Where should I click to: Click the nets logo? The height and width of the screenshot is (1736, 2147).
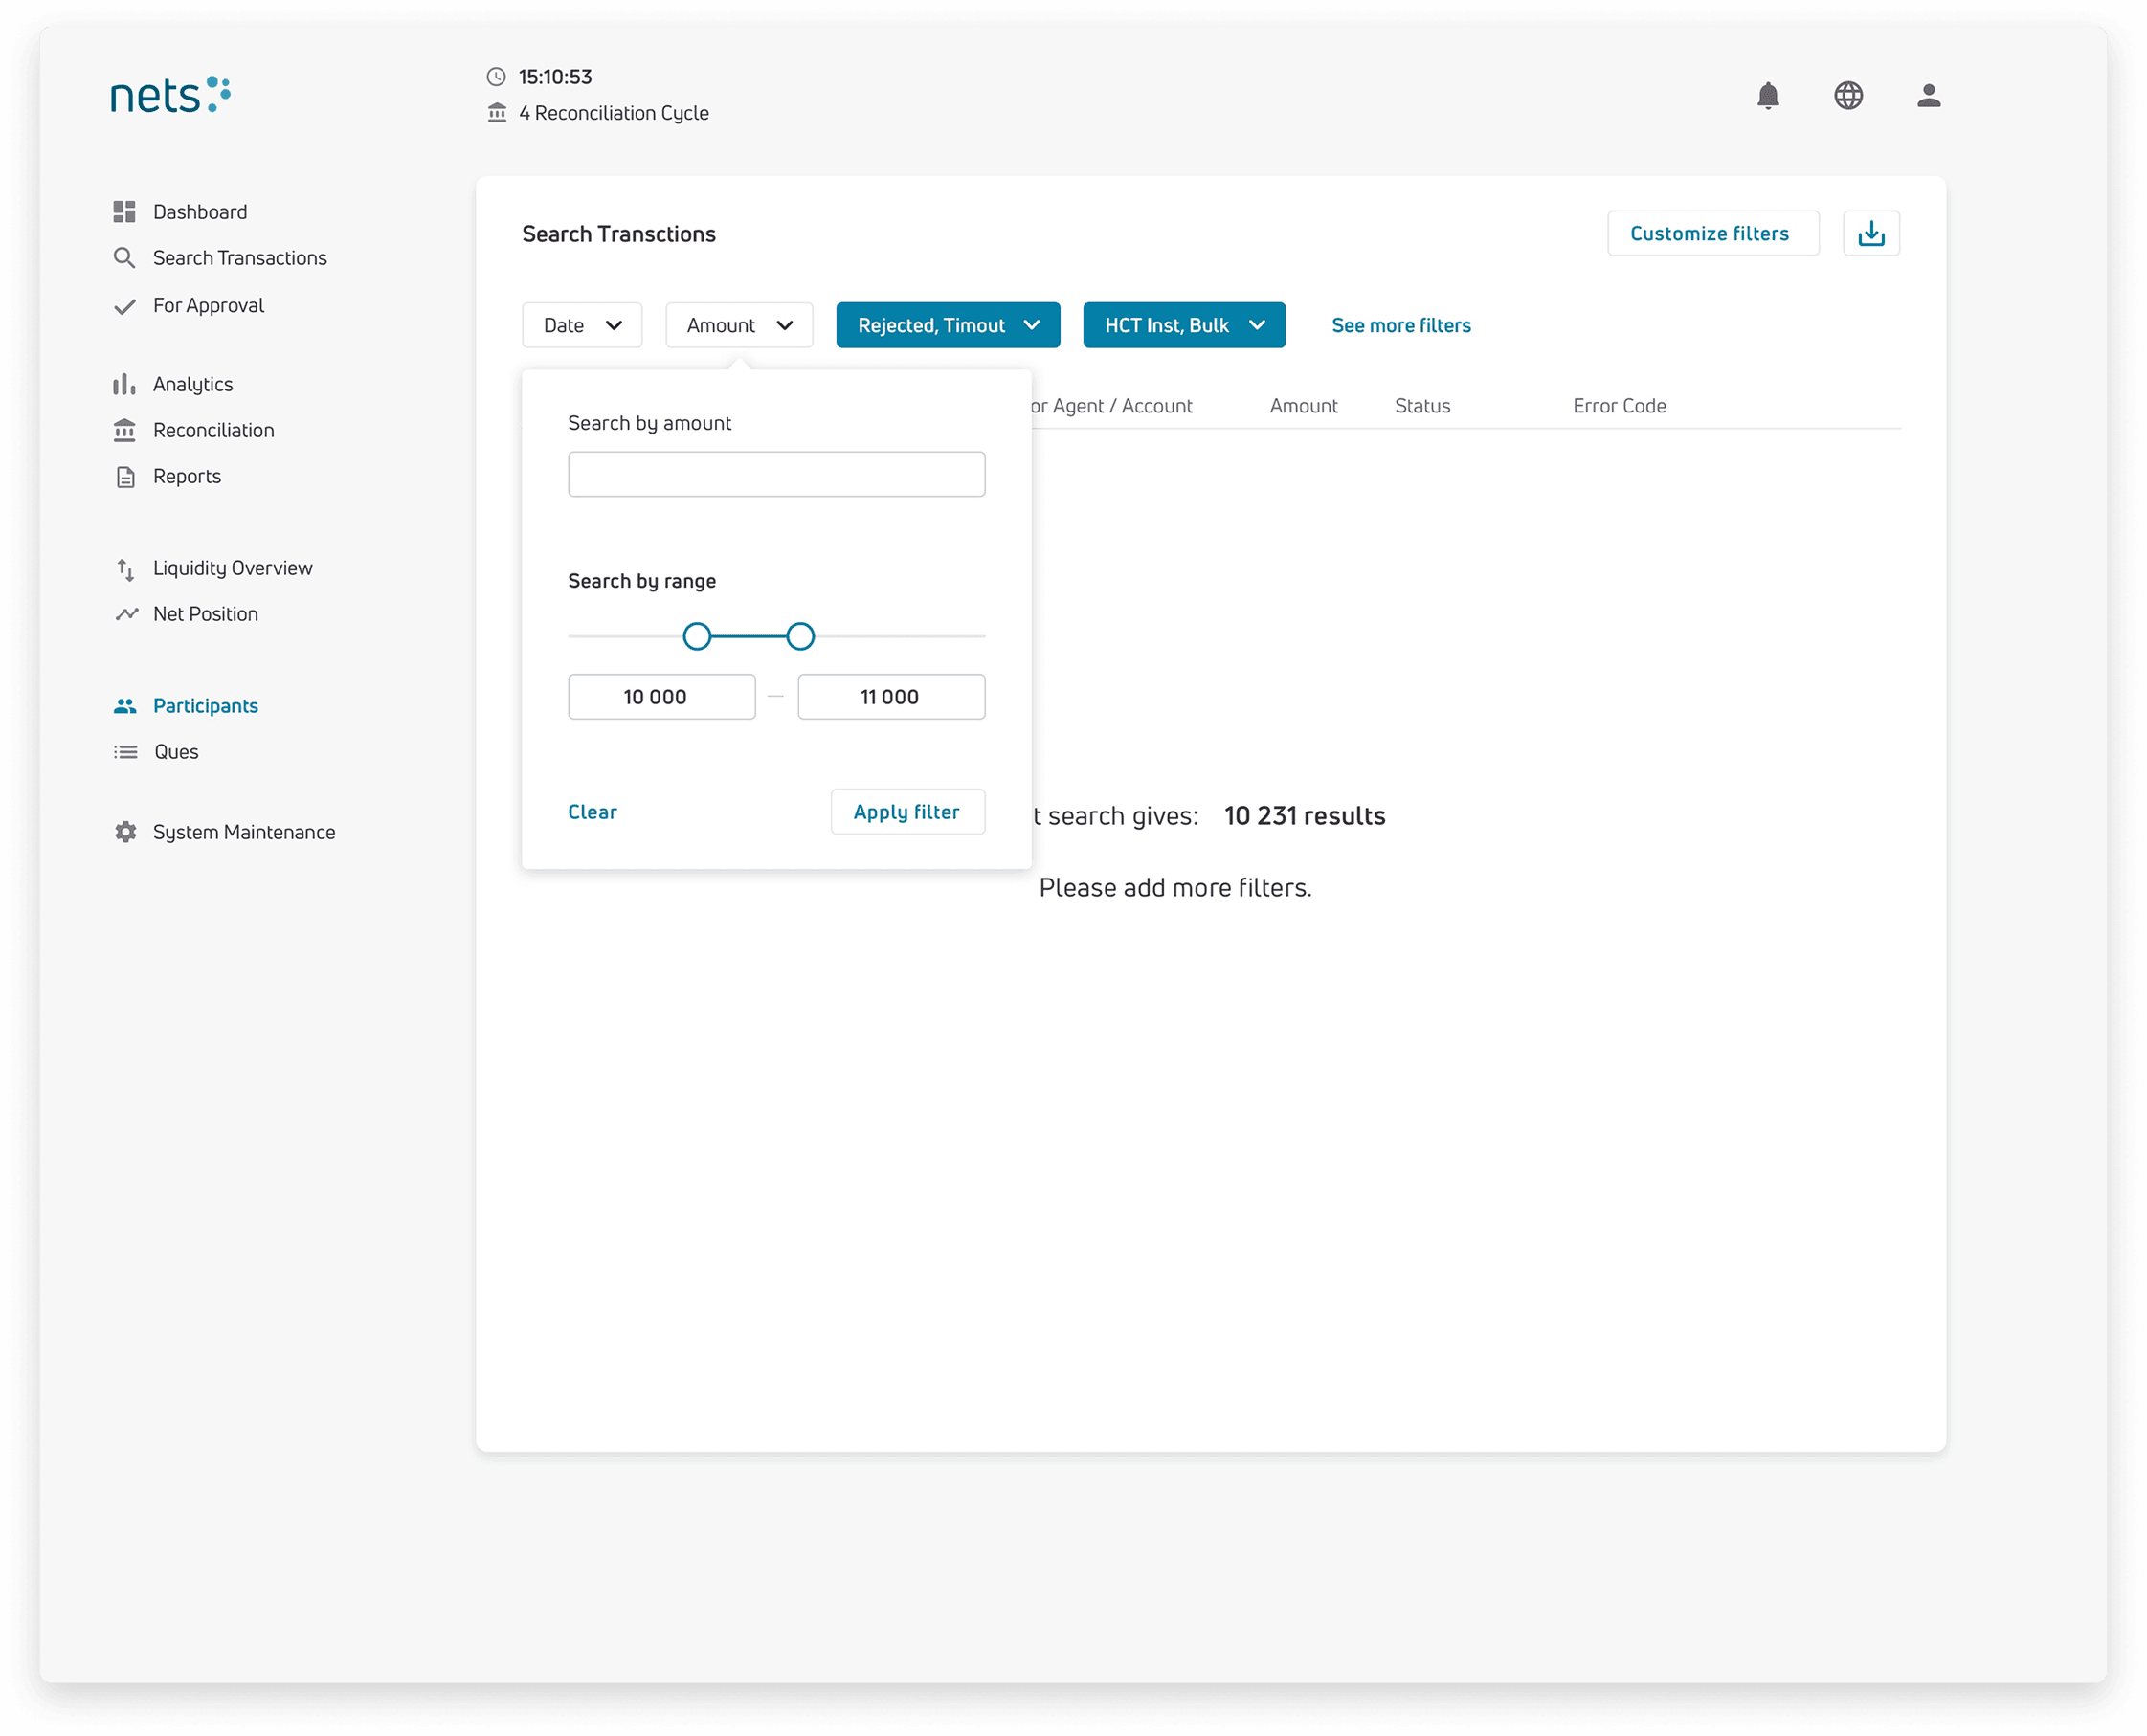(170, 95)
